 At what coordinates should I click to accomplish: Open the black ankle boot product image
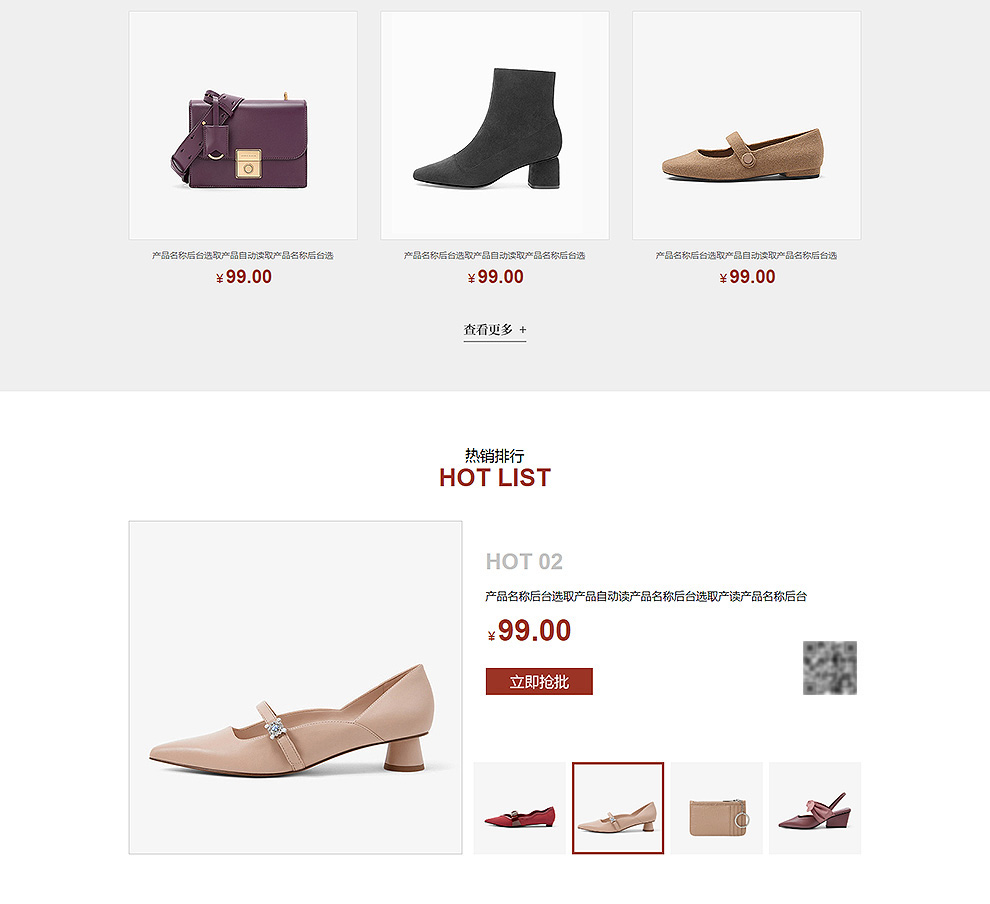pos(495,125)
